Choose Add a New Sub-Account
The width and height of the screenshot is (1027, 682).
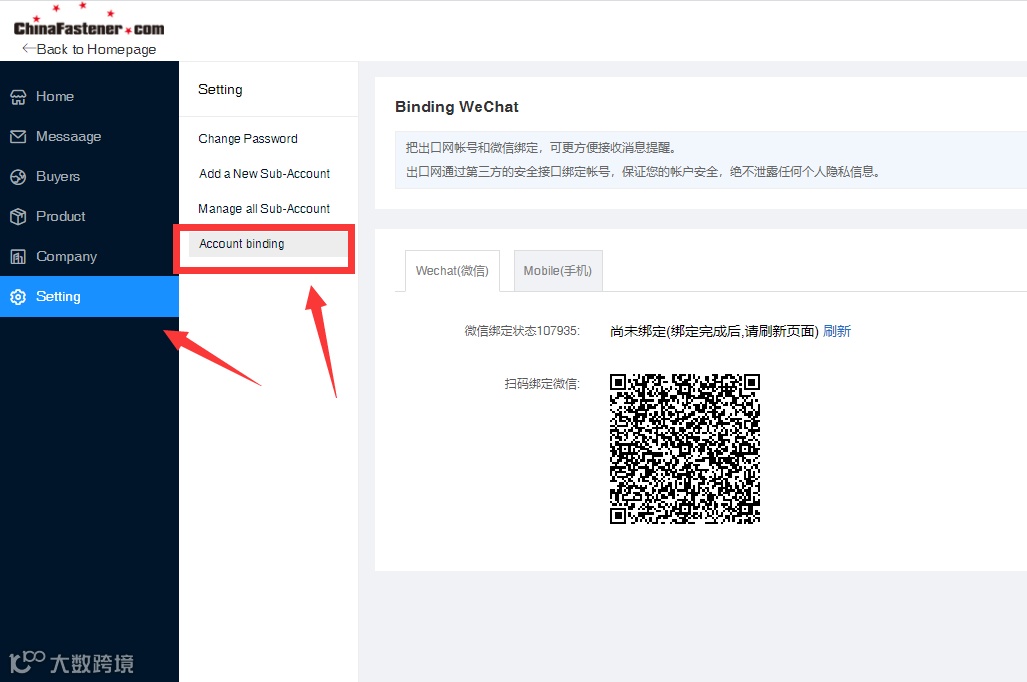click(x=265, y=174)
